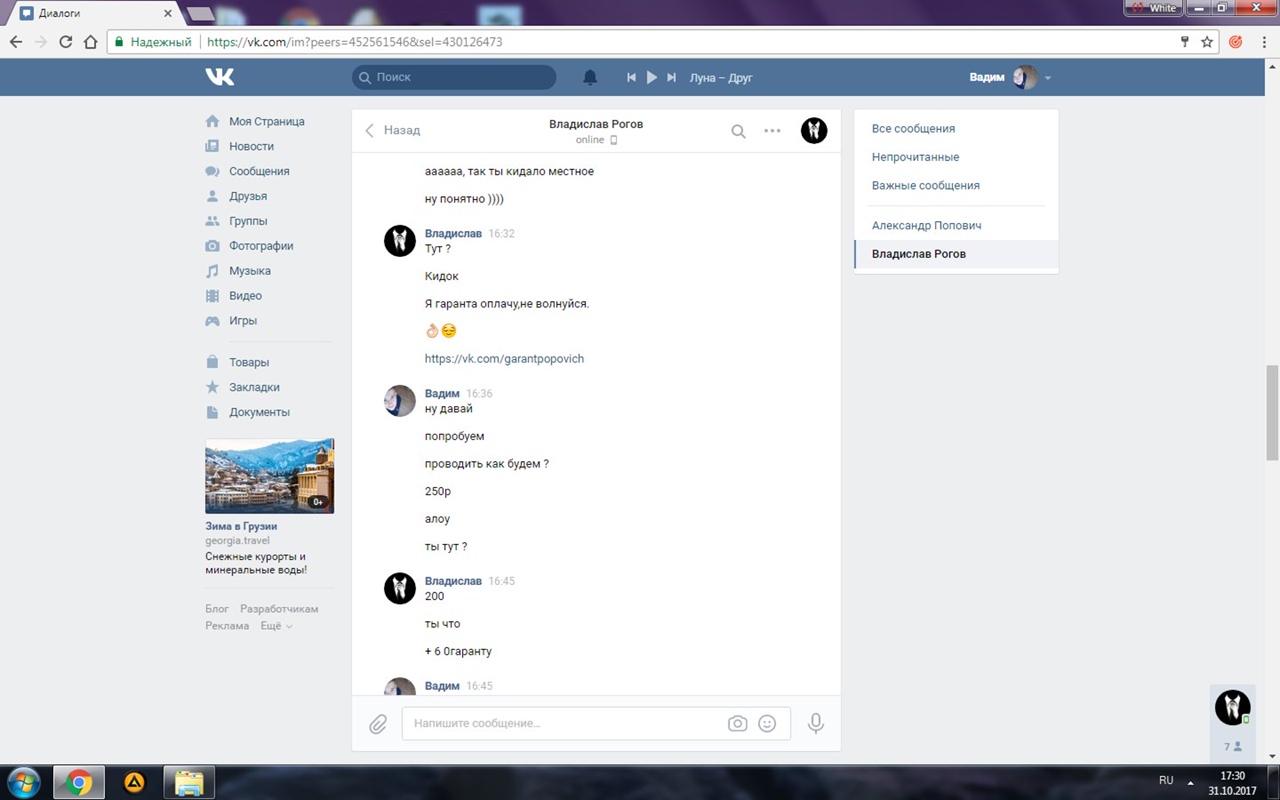The height and width of the screenshot is (800, 1280).
Task: Go to previous track in player
Action: (x=631, y=77)
